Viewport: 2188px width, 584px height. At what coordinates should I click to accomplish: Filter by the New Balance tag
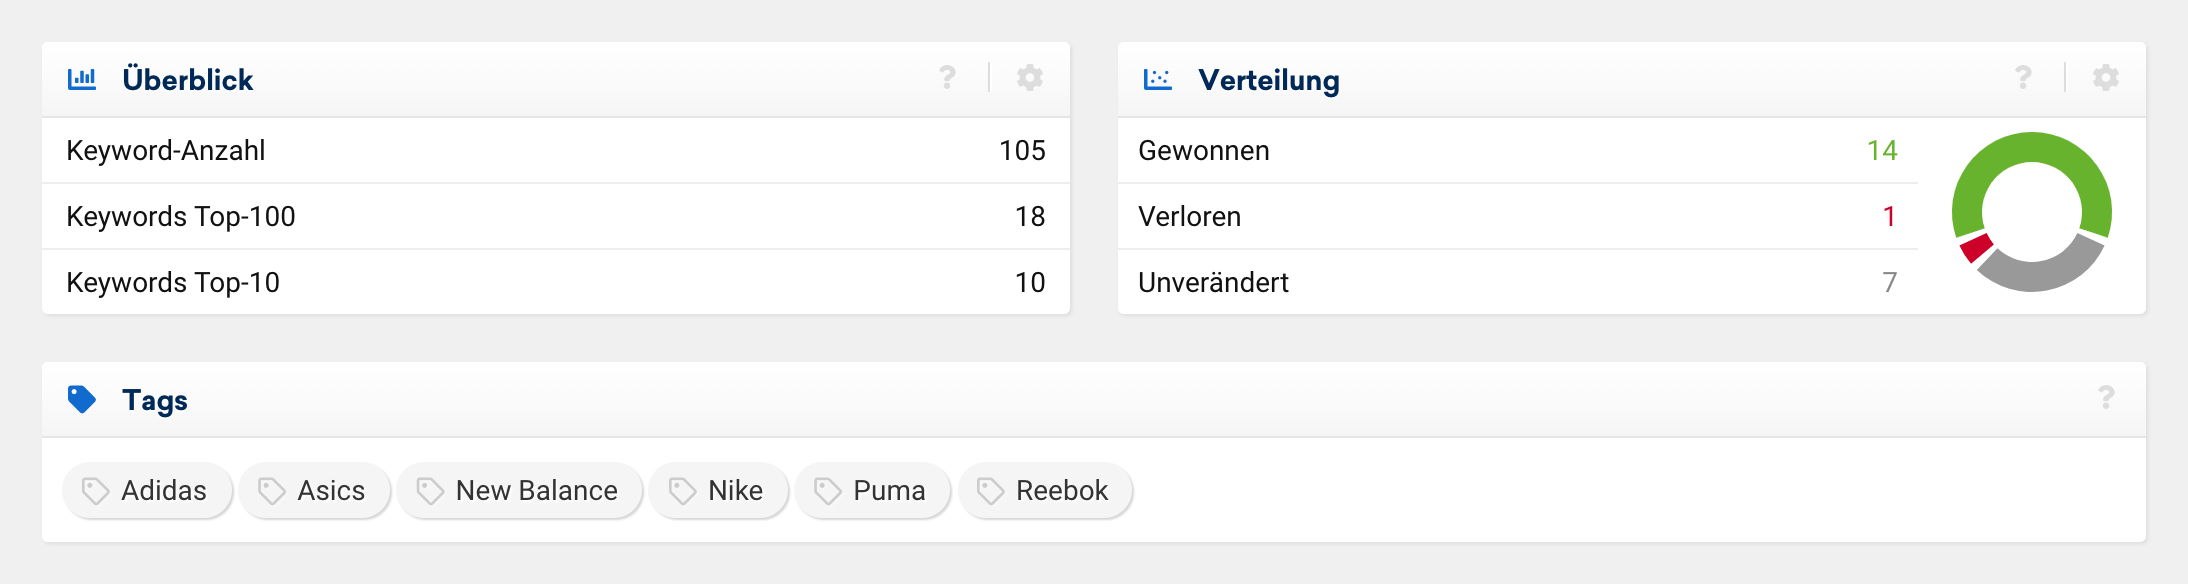[519, 491]
